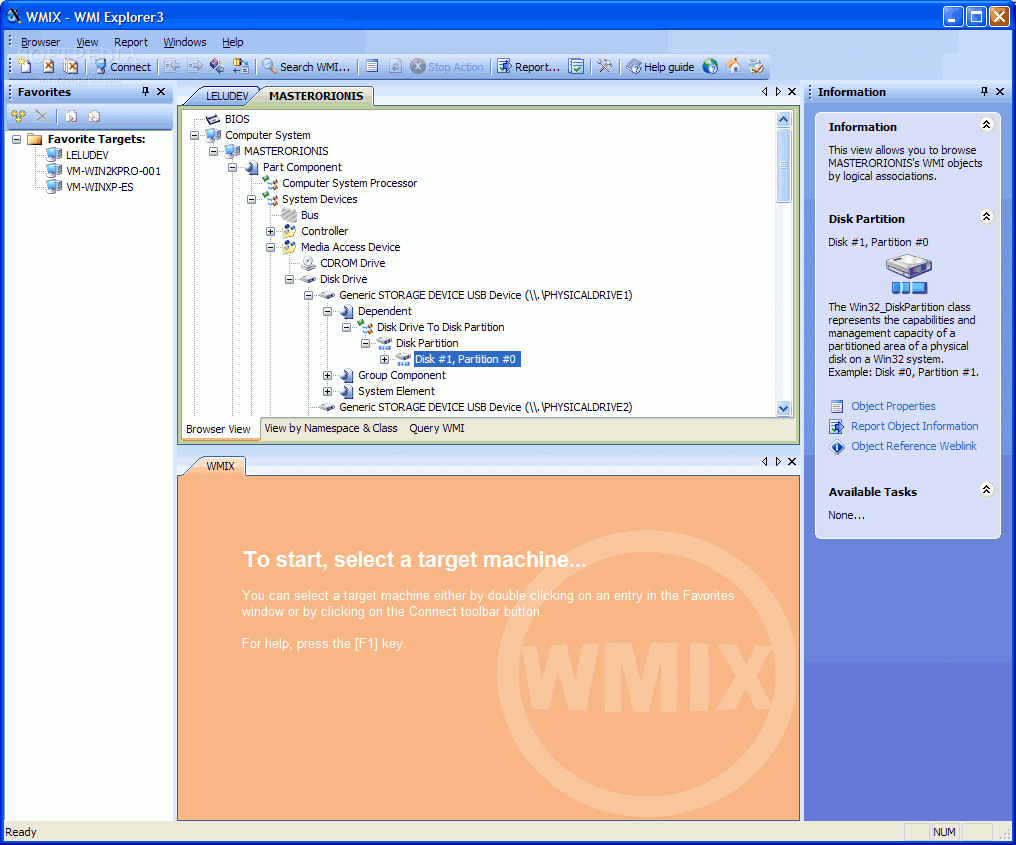Click the New browser window toolbar icon
Viewport: 1016px width, 845px height.
click(25, 66)
